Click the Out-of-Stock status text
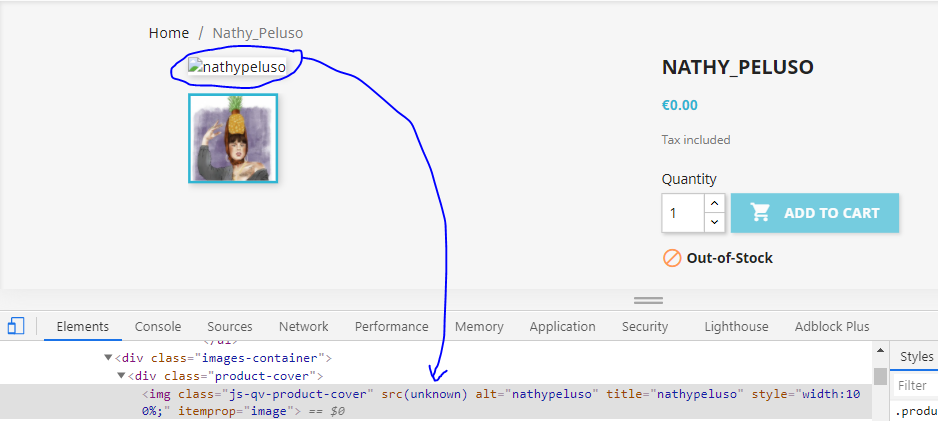This screenshot has height=421, width=938. (729, 258)
